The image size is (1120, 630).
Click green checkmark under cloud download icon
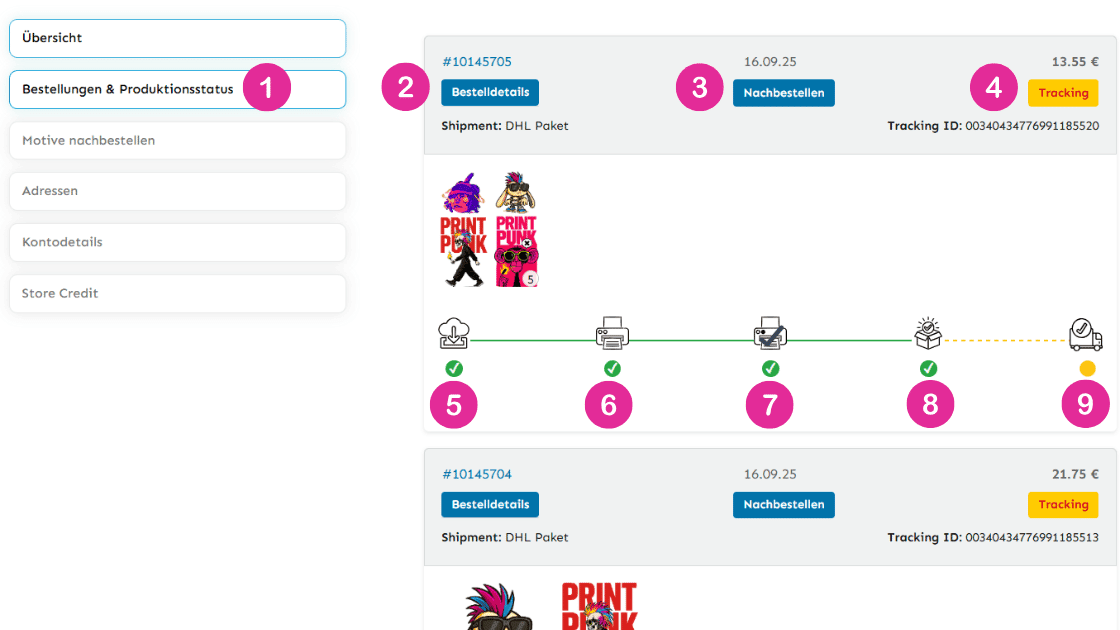[454, 369]
